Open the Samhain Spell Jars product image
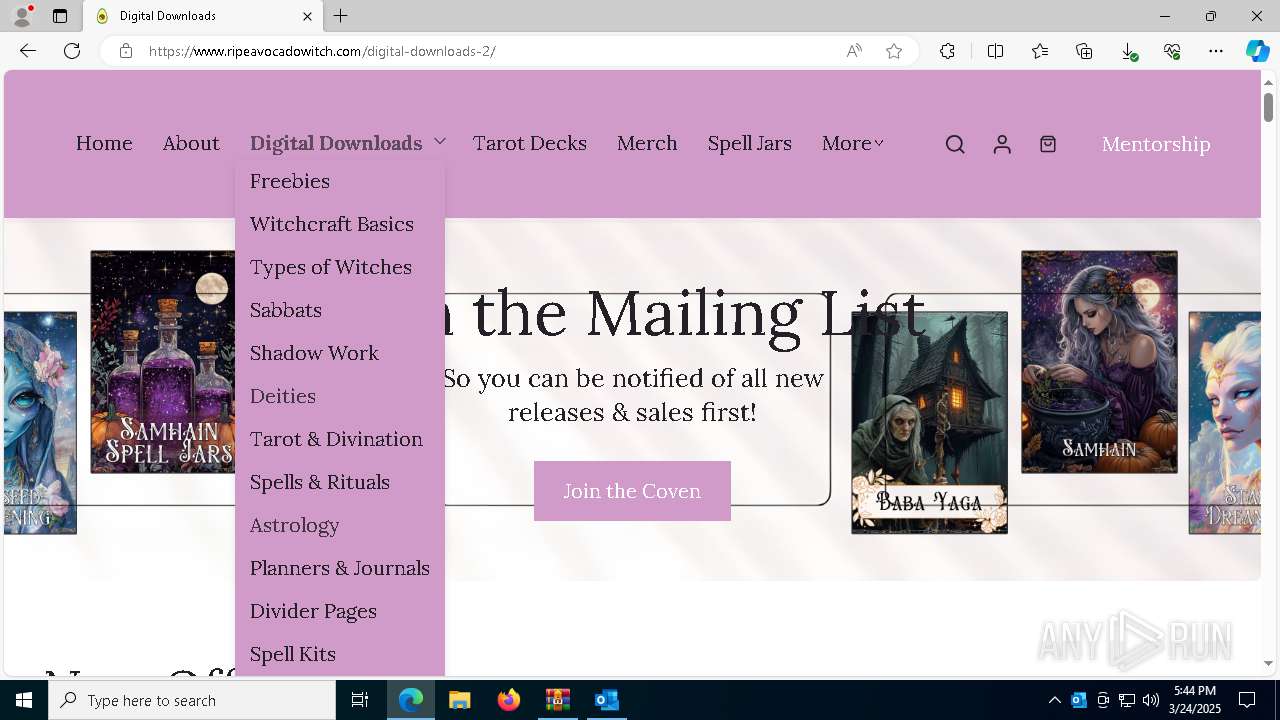 point(163,362)
